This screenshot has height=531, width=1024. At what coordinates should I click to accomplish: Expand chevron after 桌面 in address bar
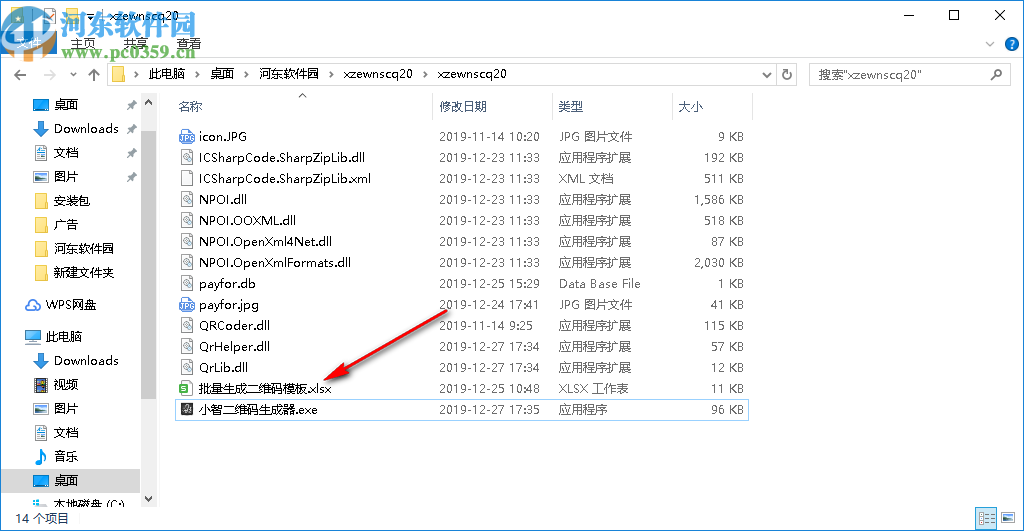click(x=246, y=74)
